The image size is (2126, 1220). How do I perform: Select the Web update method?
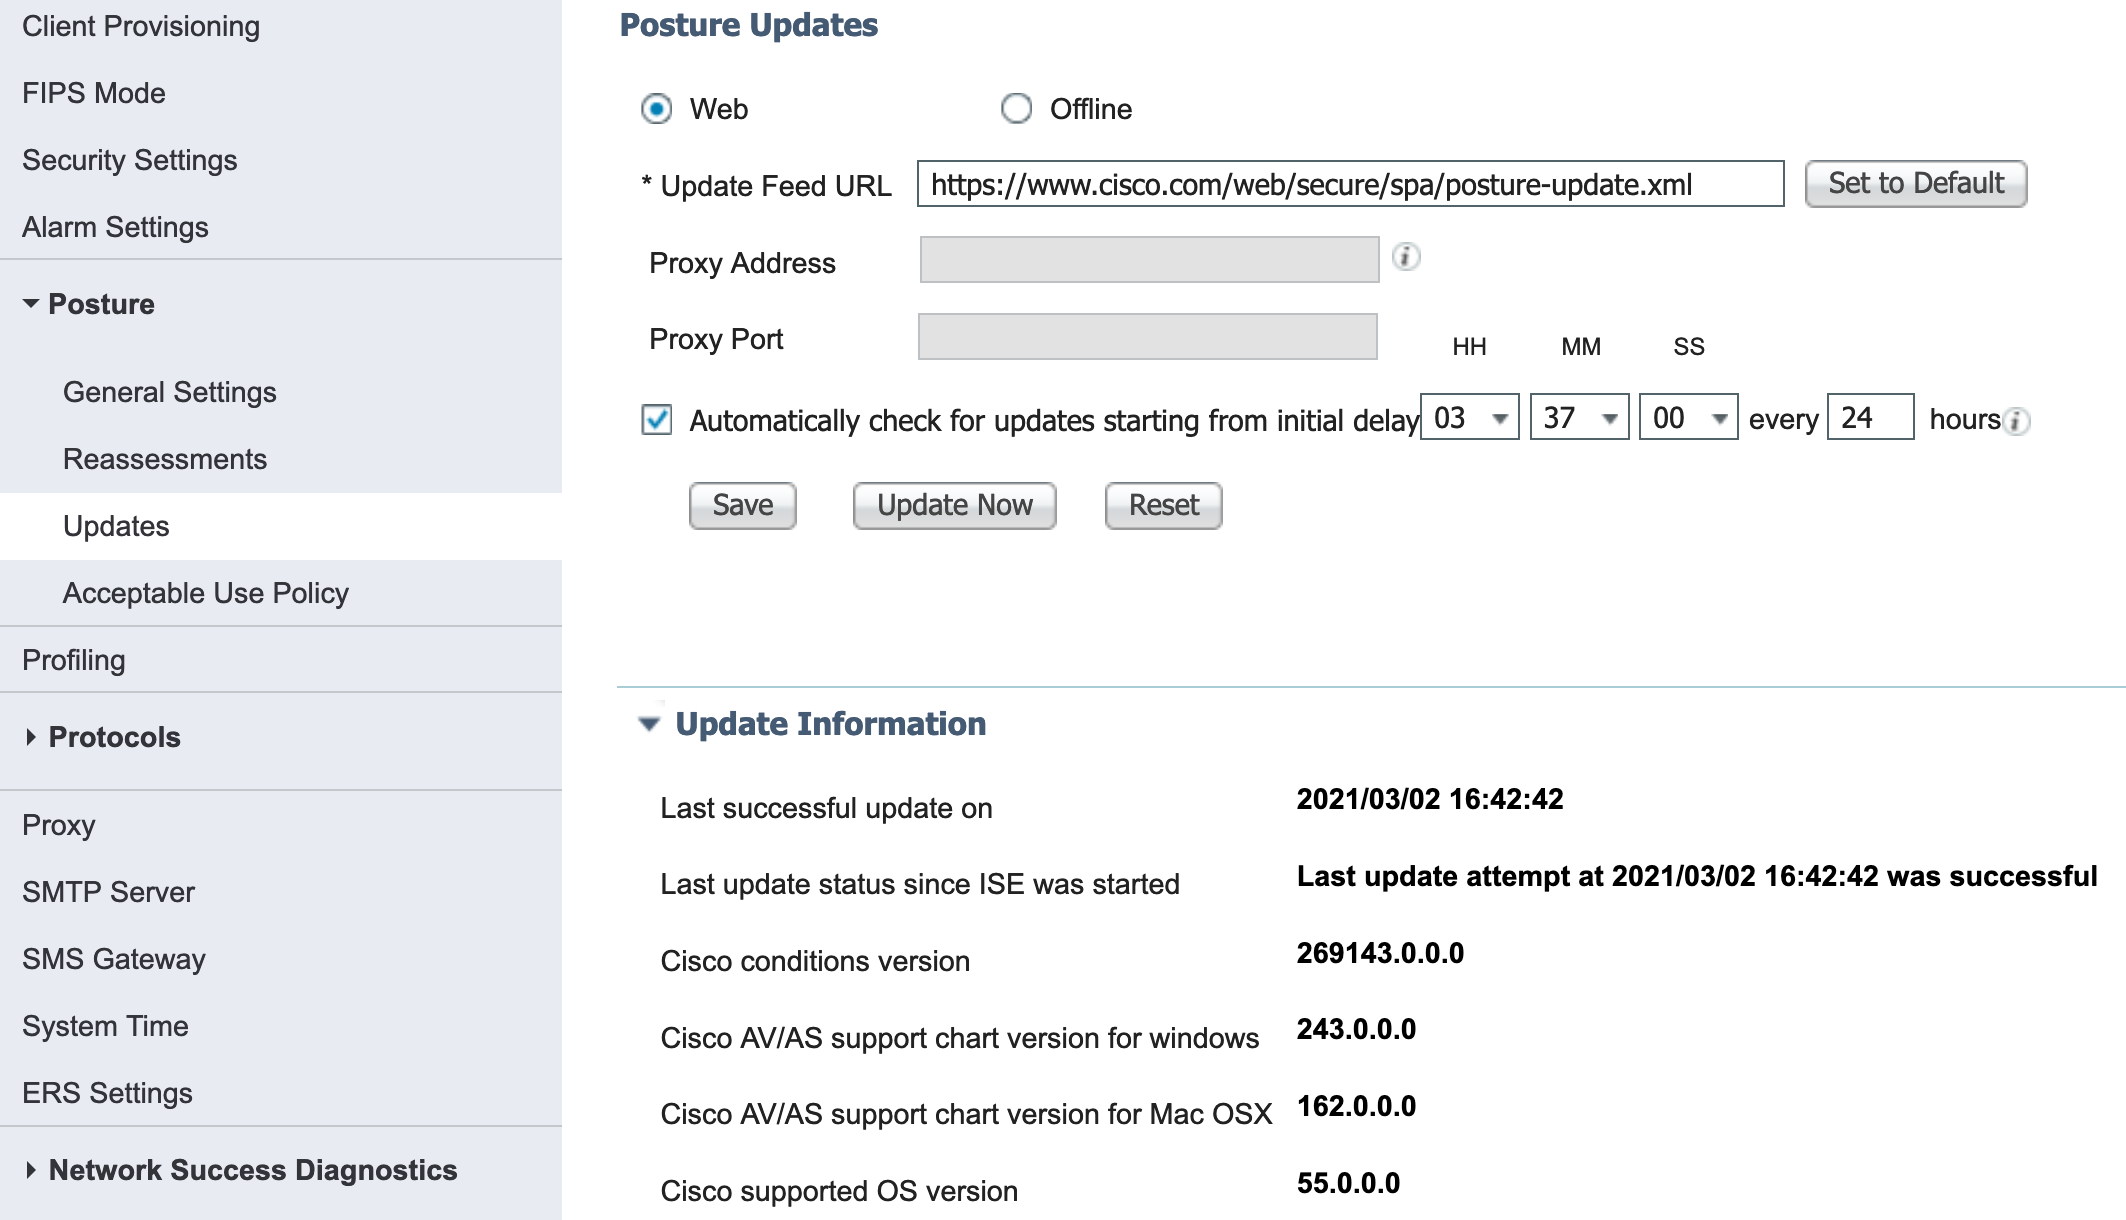click(x=657, y=108)
